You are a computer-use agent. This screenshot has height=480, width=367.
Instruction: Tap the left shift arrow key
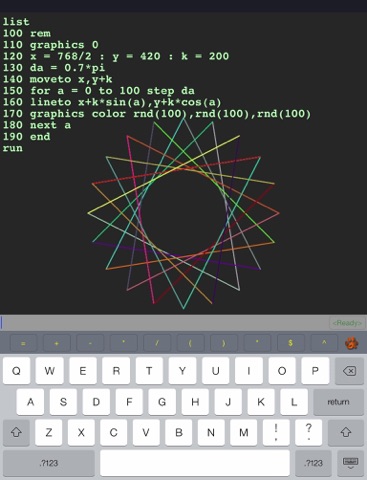click(x=16, y=433)
